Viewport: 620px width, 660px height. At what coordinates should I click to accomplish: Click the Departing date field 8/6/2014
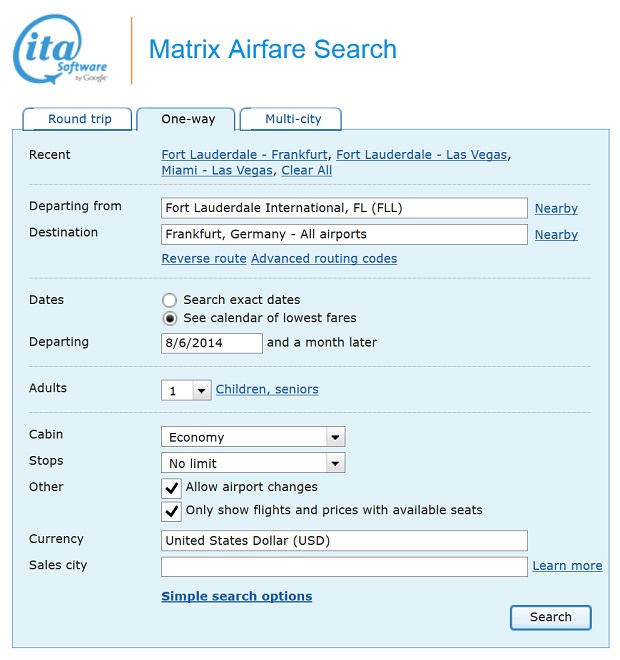[212, 343]
